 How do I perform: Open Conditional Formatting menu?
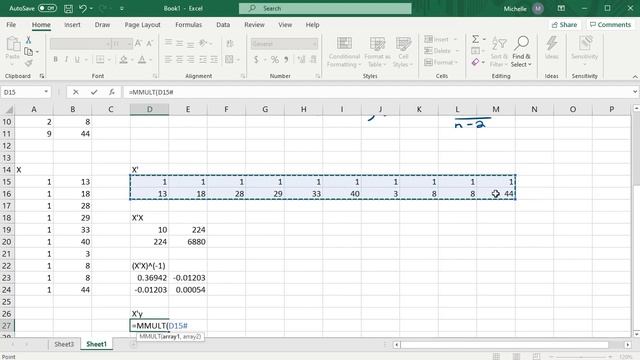coord(344,52)
